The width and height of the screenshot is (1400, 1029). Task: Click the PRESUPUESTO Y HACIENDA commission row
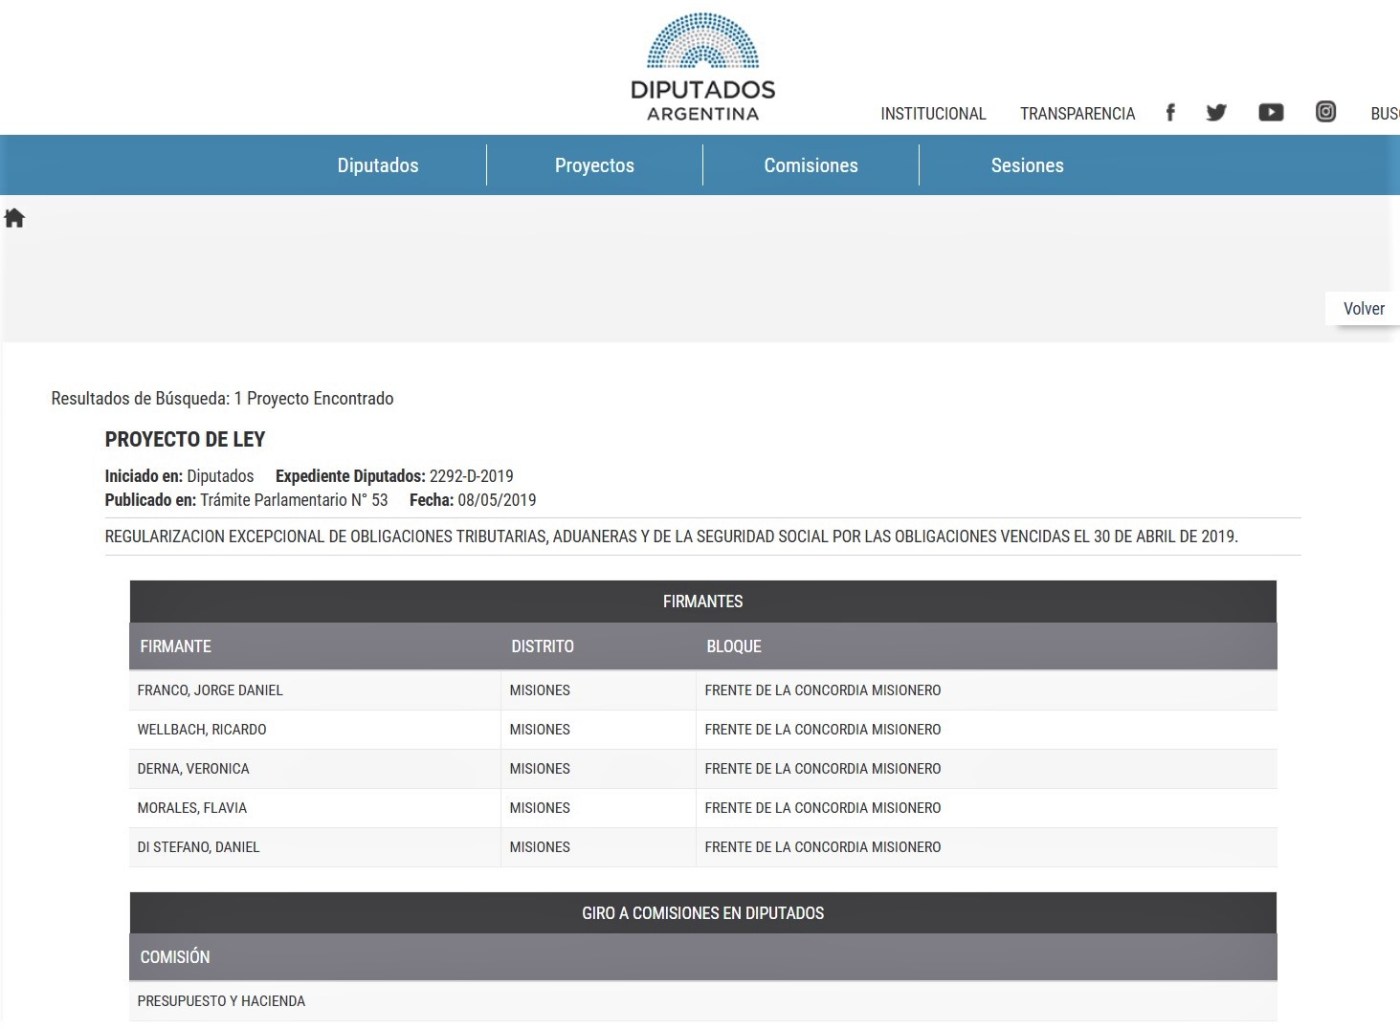tap(221, 1000)
